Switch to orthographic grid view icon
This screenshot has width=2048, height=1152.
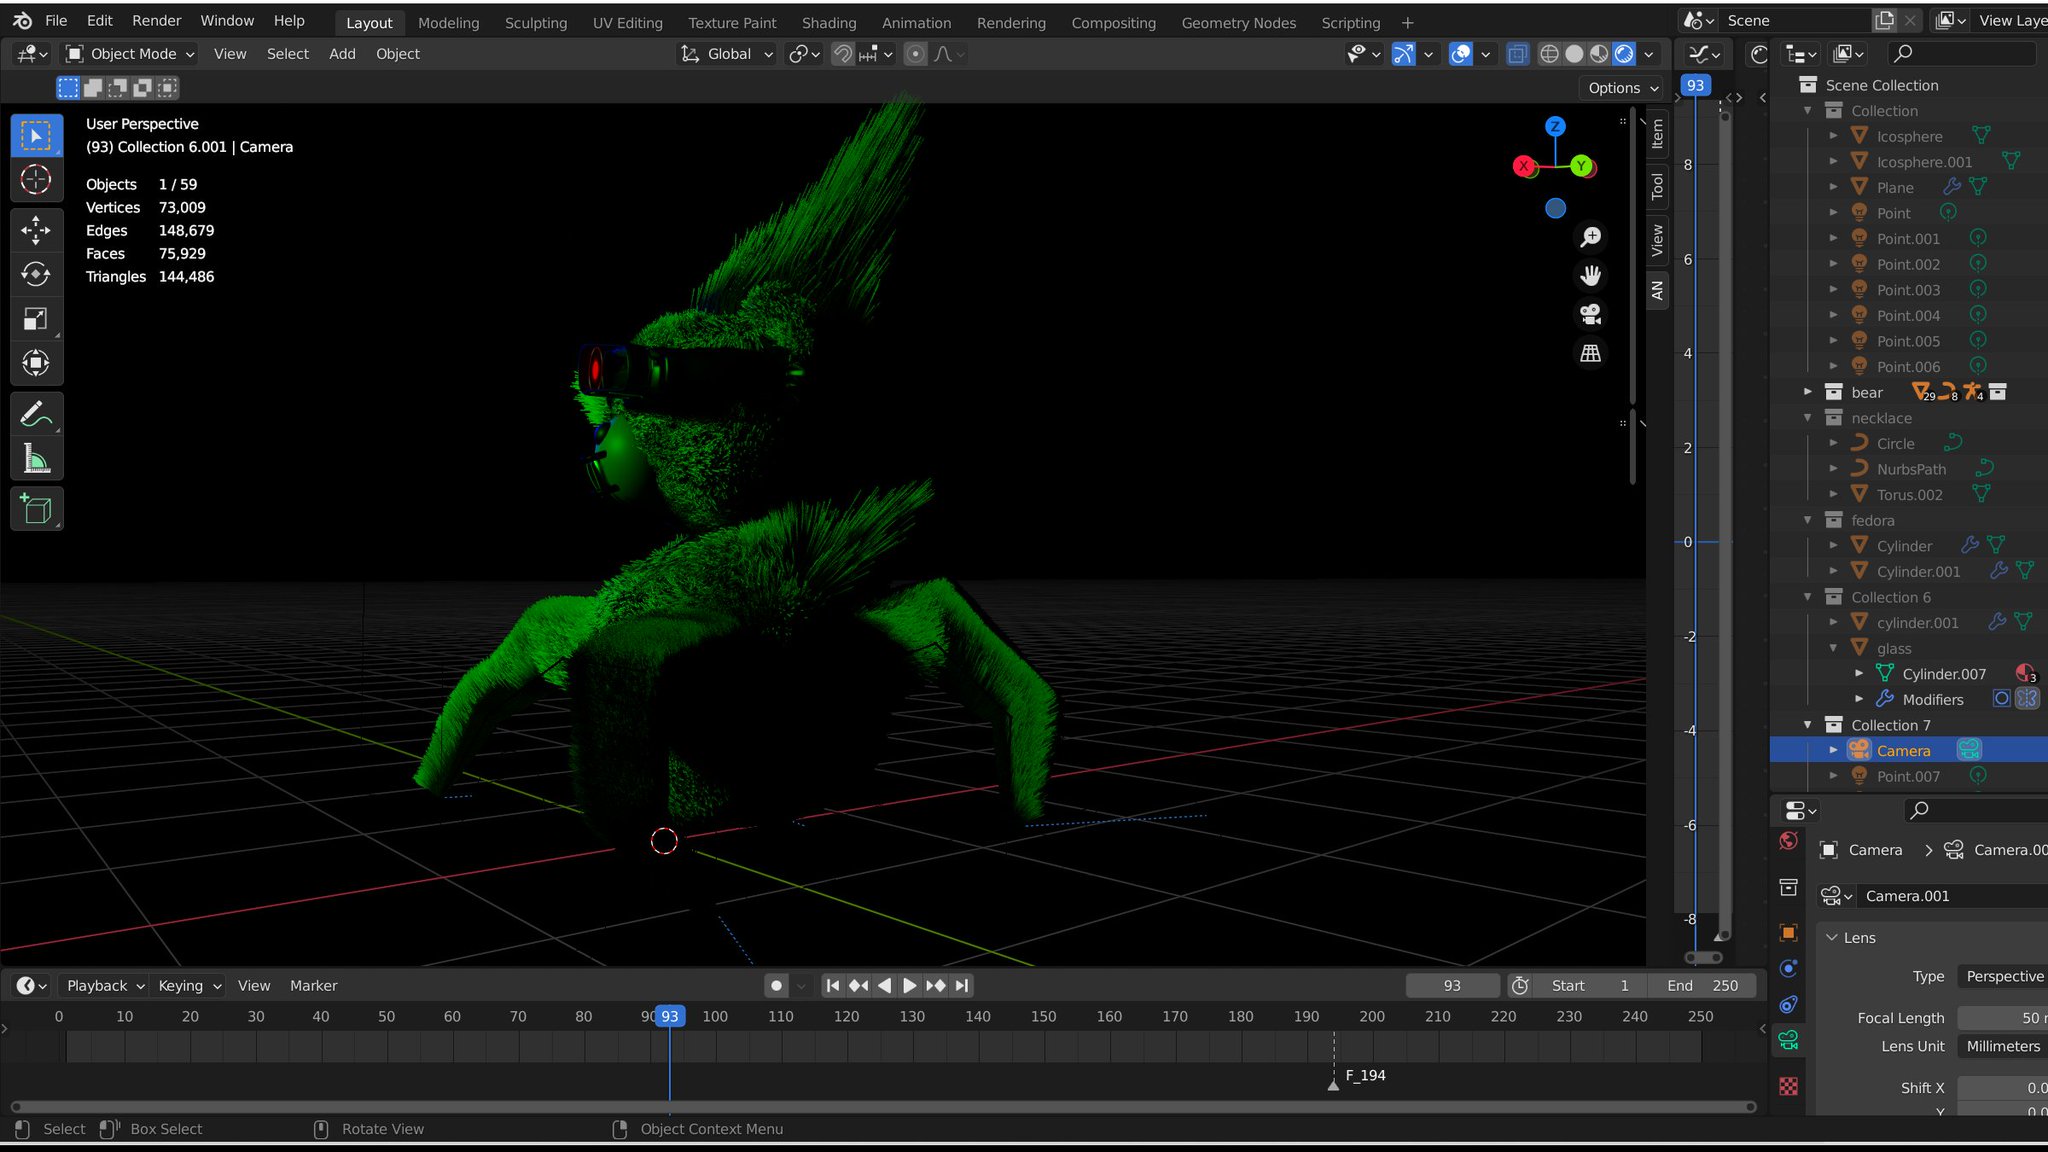pos(1590,353)
